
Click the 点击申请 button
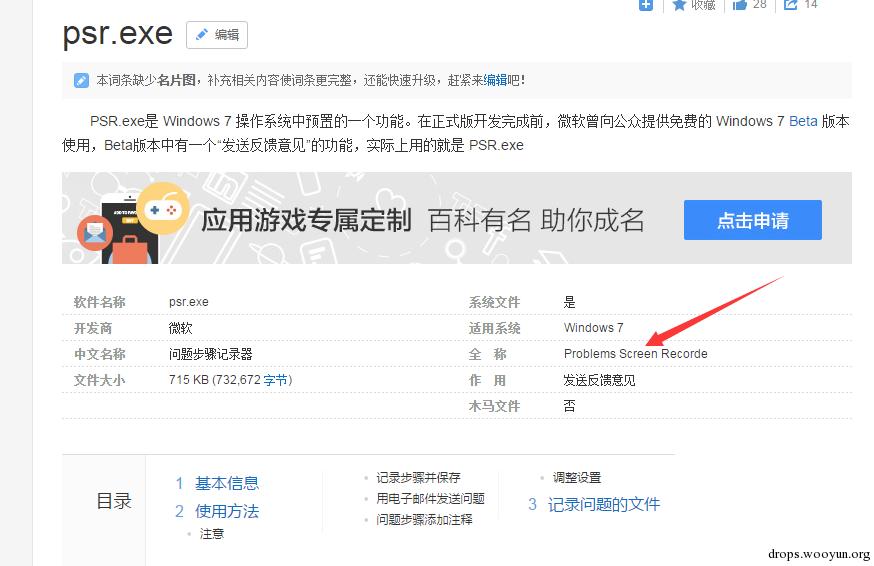[x=752, y=220]
